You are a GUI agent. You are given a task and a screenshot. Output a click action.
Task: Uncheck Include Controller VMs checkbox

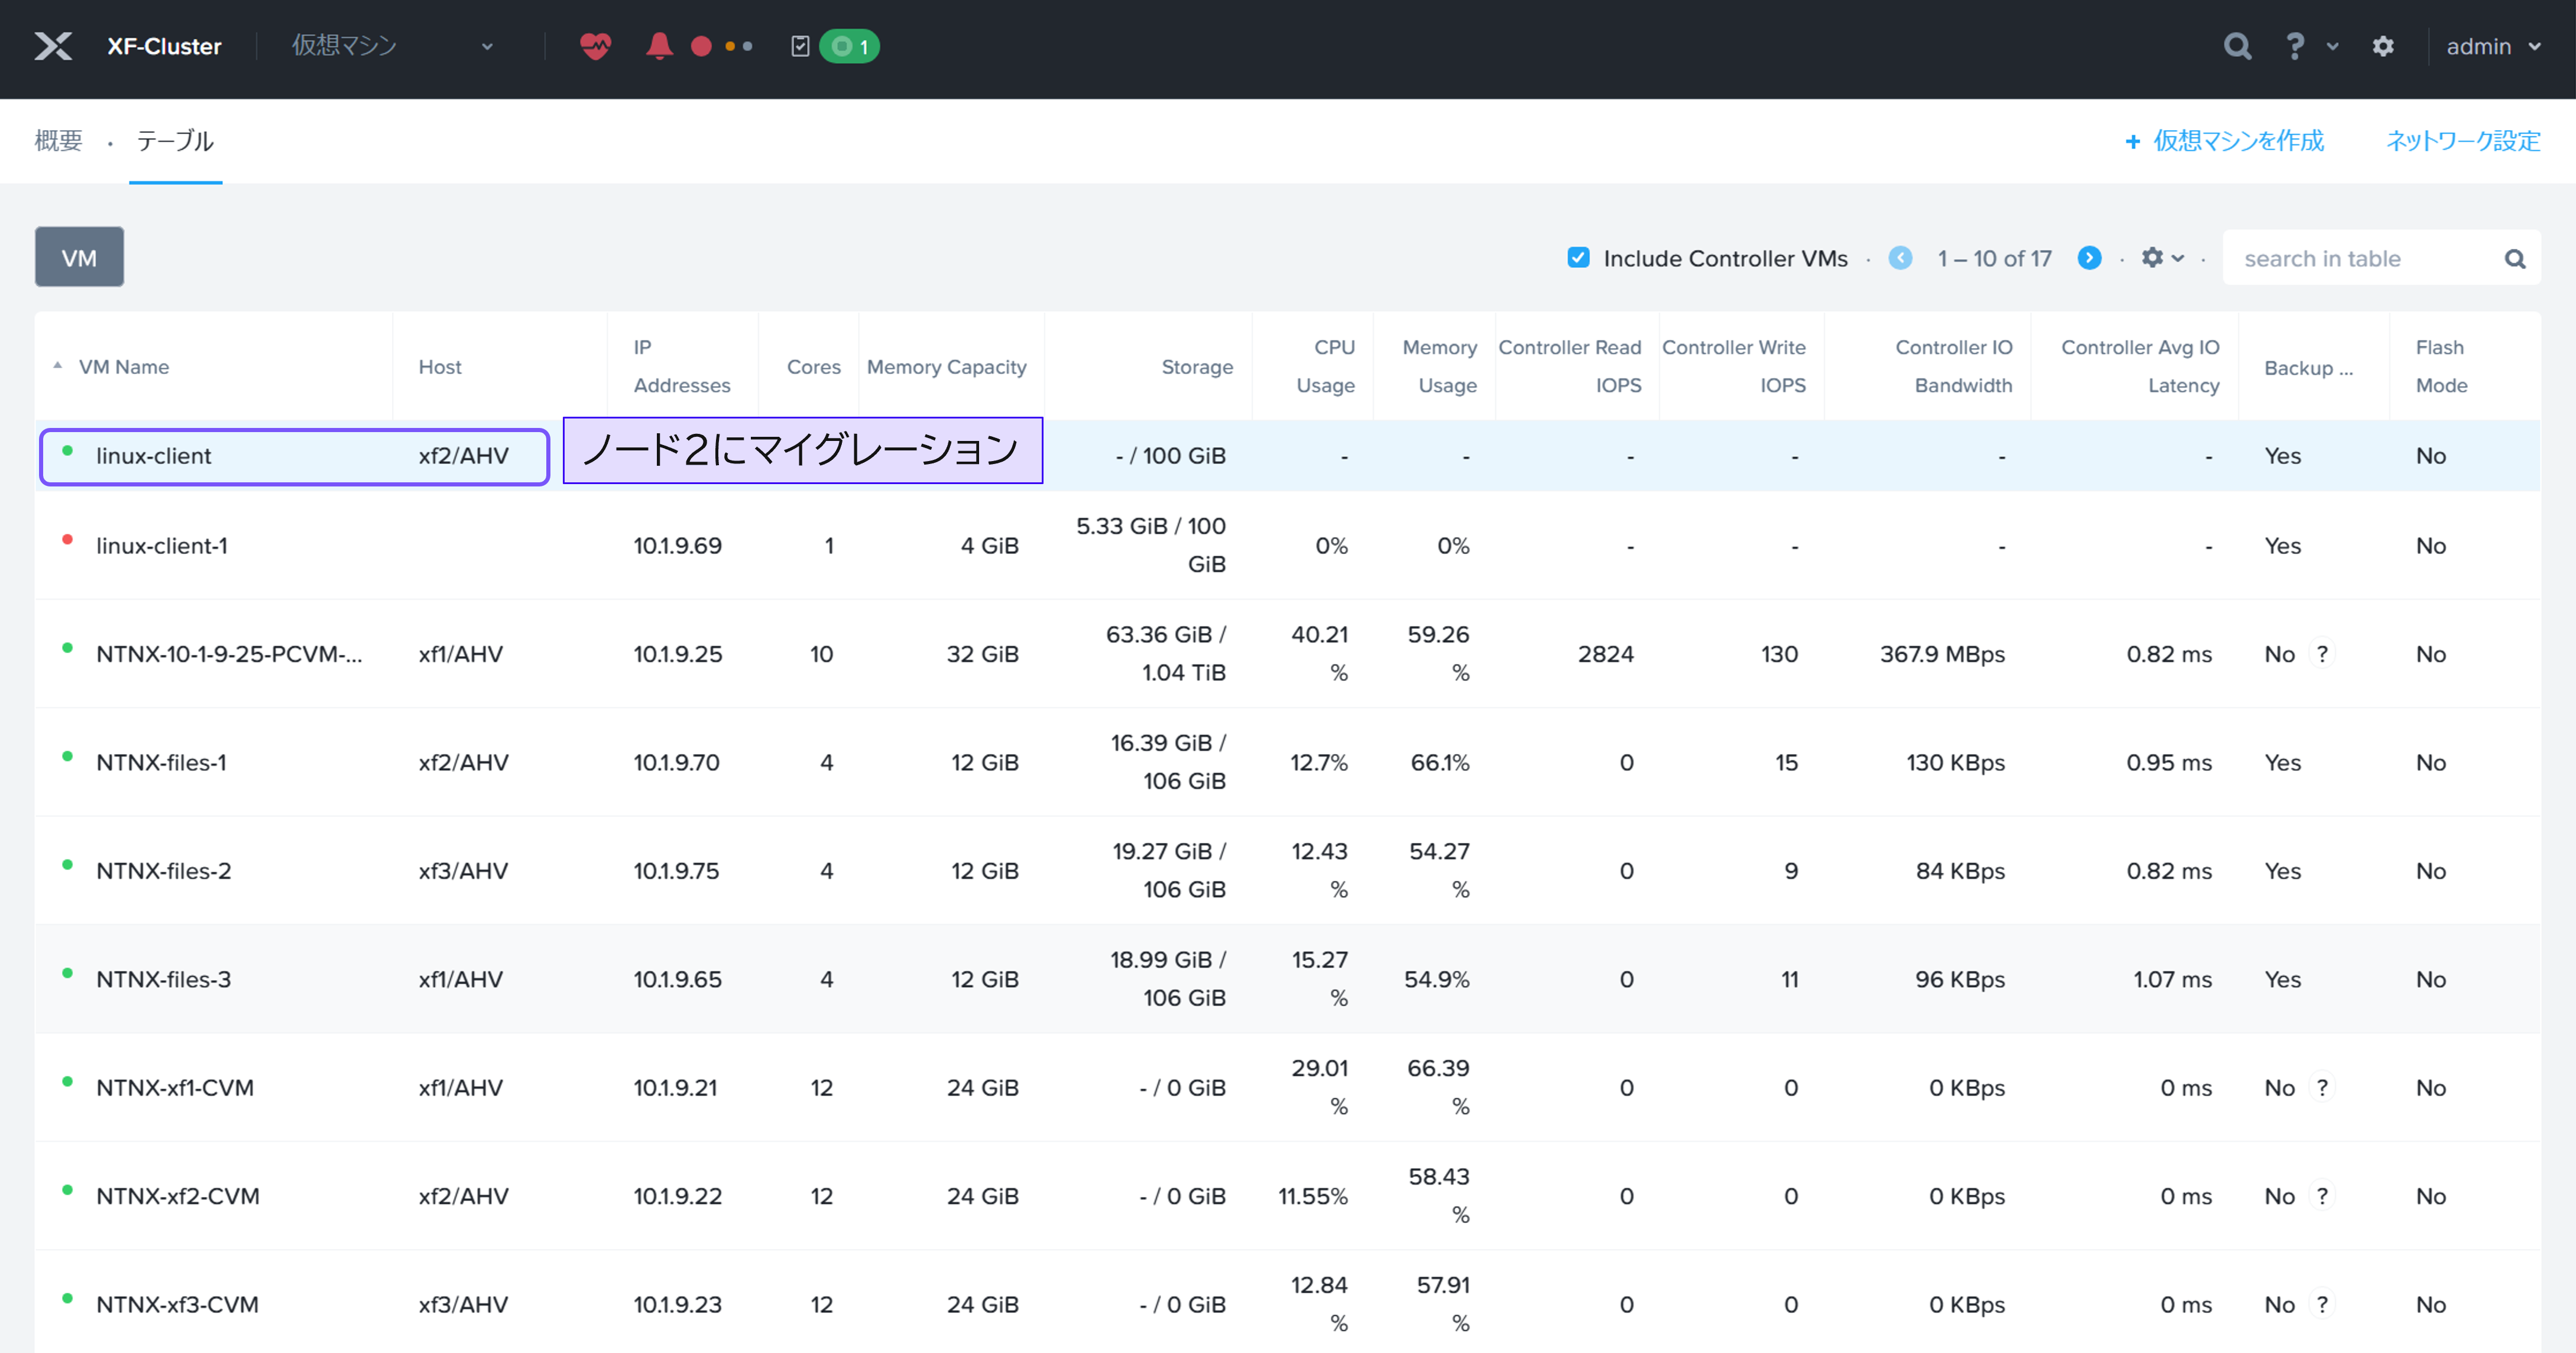coord(1578,258)
